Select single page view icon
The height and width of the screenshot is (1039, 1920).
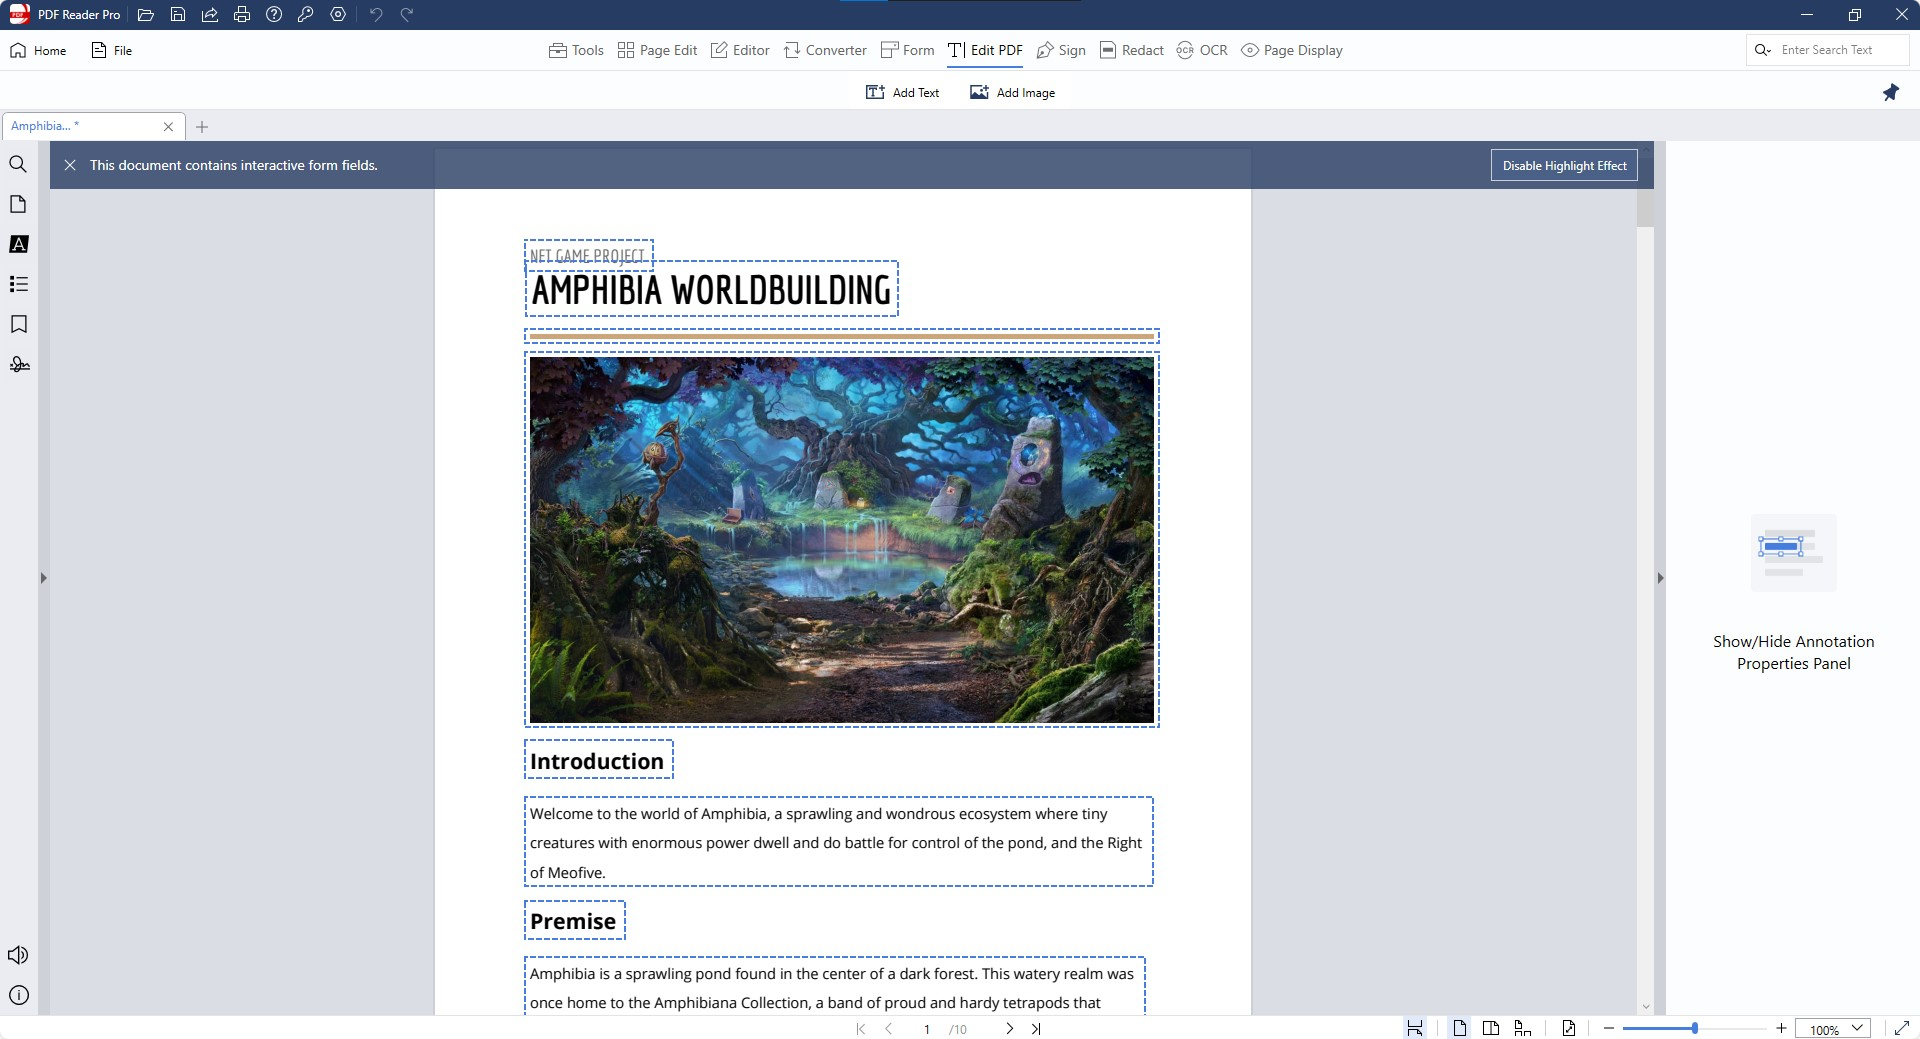click(x=1460, y=1028)
